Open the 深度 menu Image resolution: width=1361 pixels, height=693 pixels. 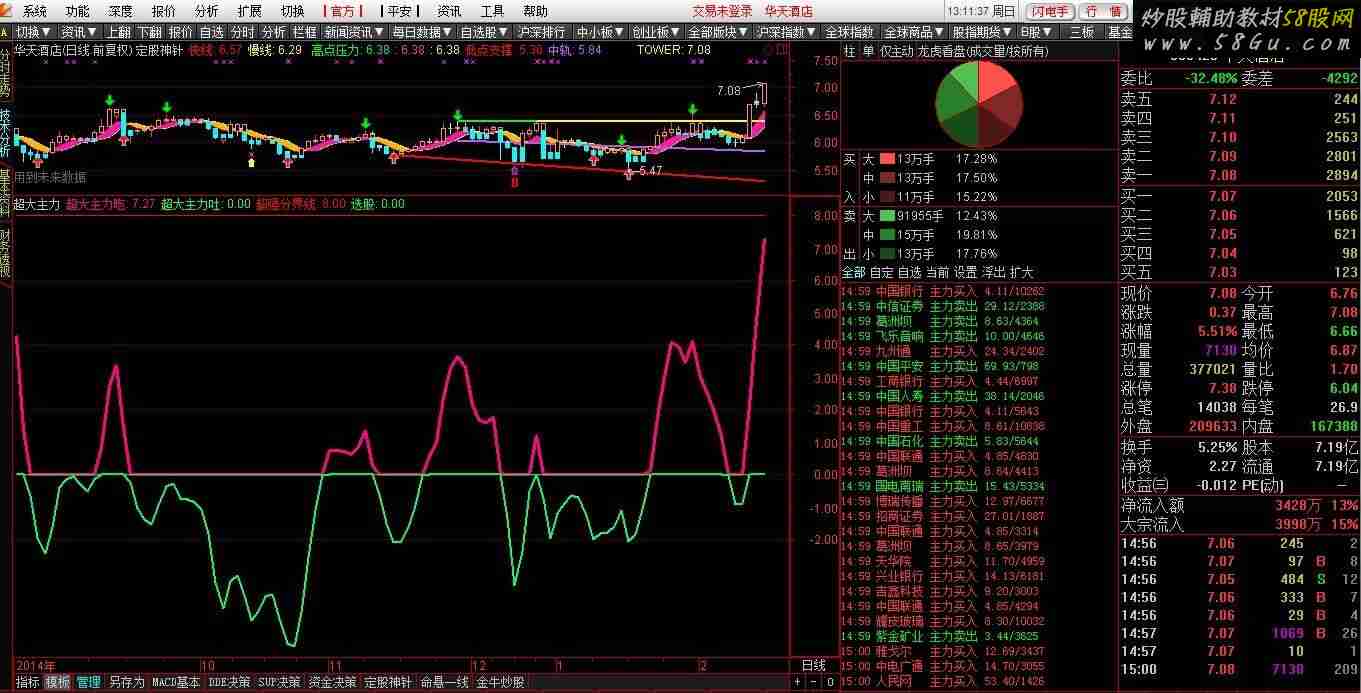pyautogui.click(x=120, y=11)
